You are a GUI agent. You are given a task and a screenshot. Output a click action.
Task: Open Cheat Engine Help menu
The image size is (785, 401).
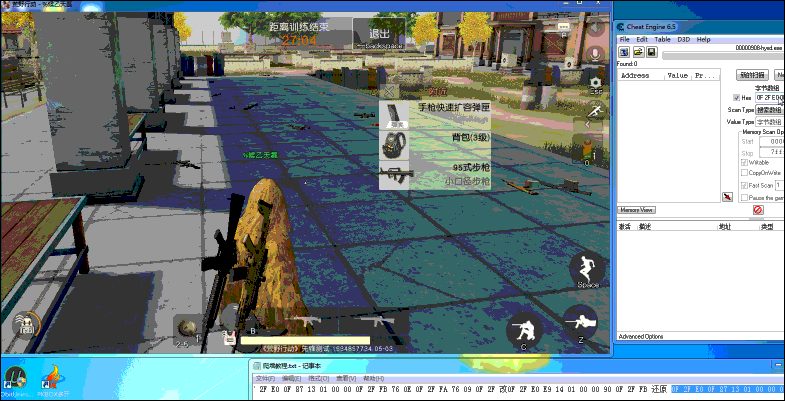click(x=703, y=39)
